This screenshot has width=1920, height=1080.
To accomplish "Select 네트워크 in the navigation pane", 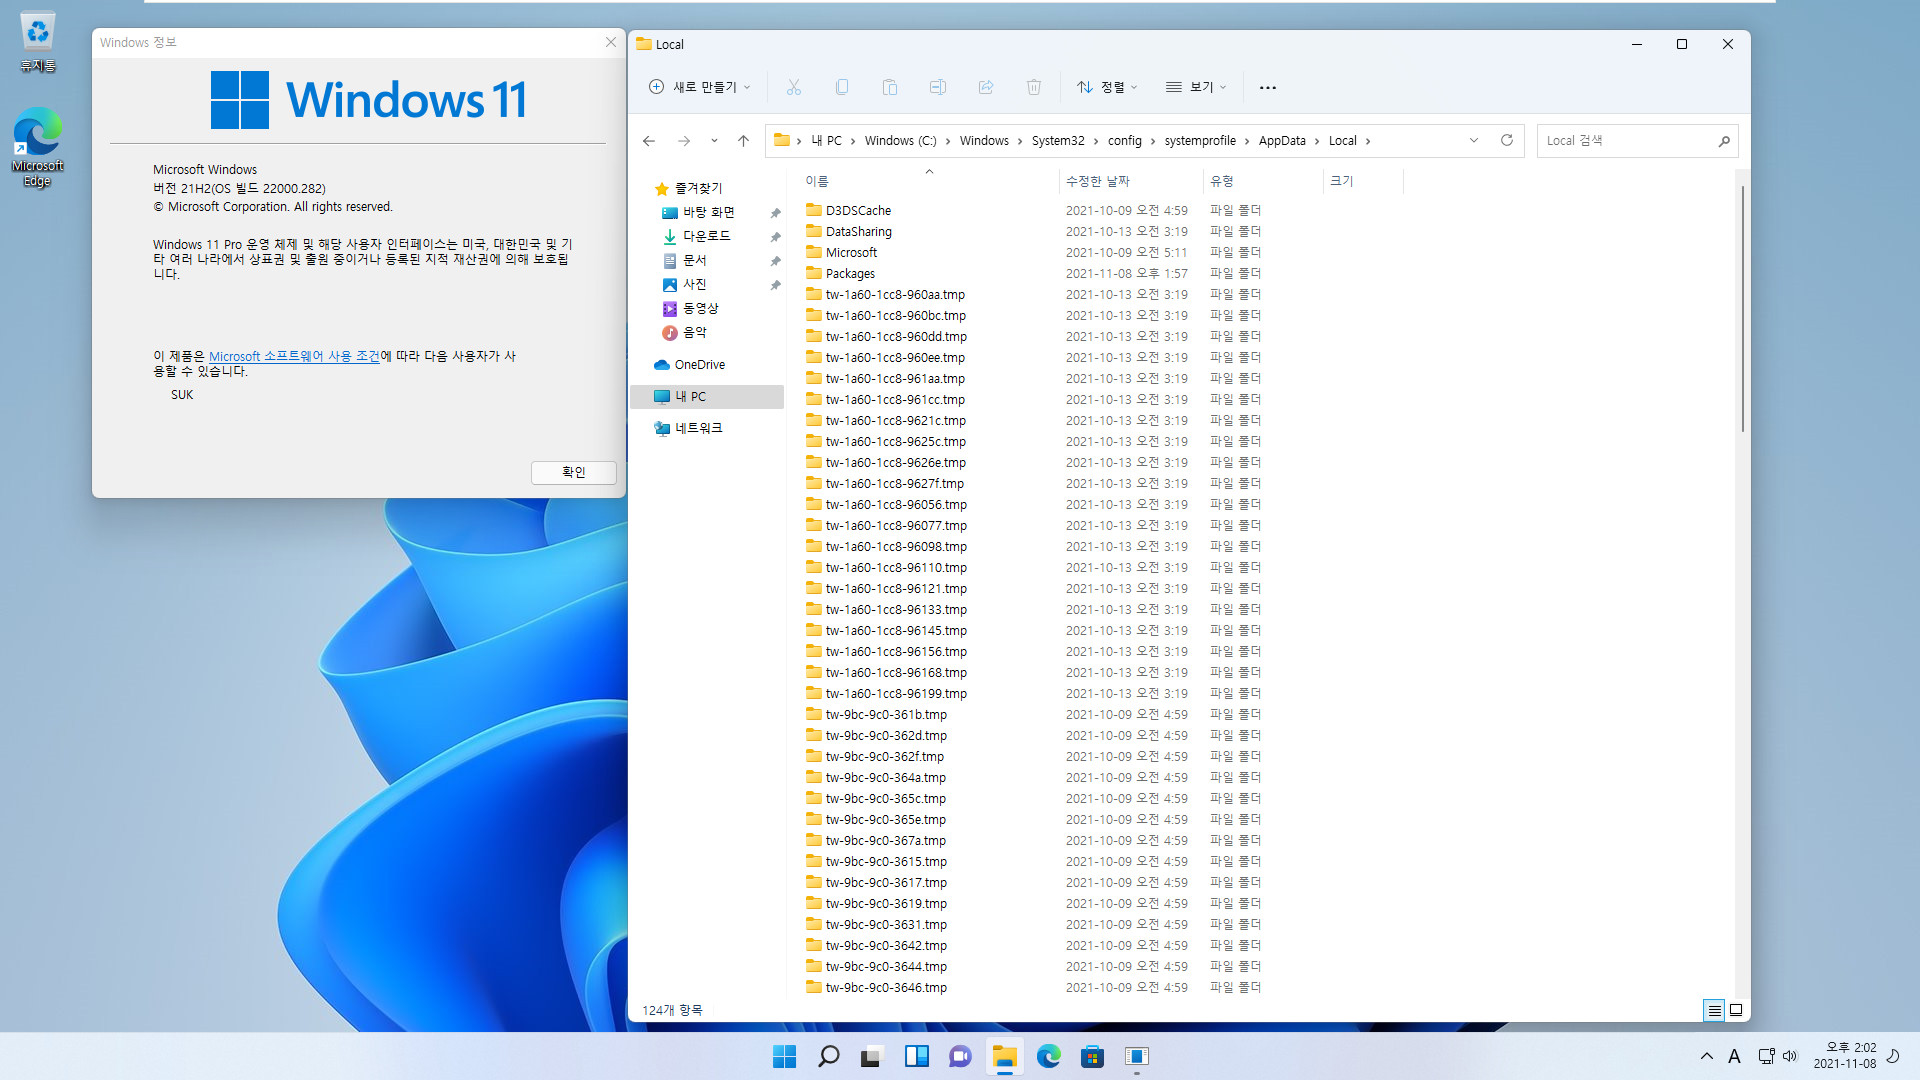I will pyautogui.click(x=698, y=428).
